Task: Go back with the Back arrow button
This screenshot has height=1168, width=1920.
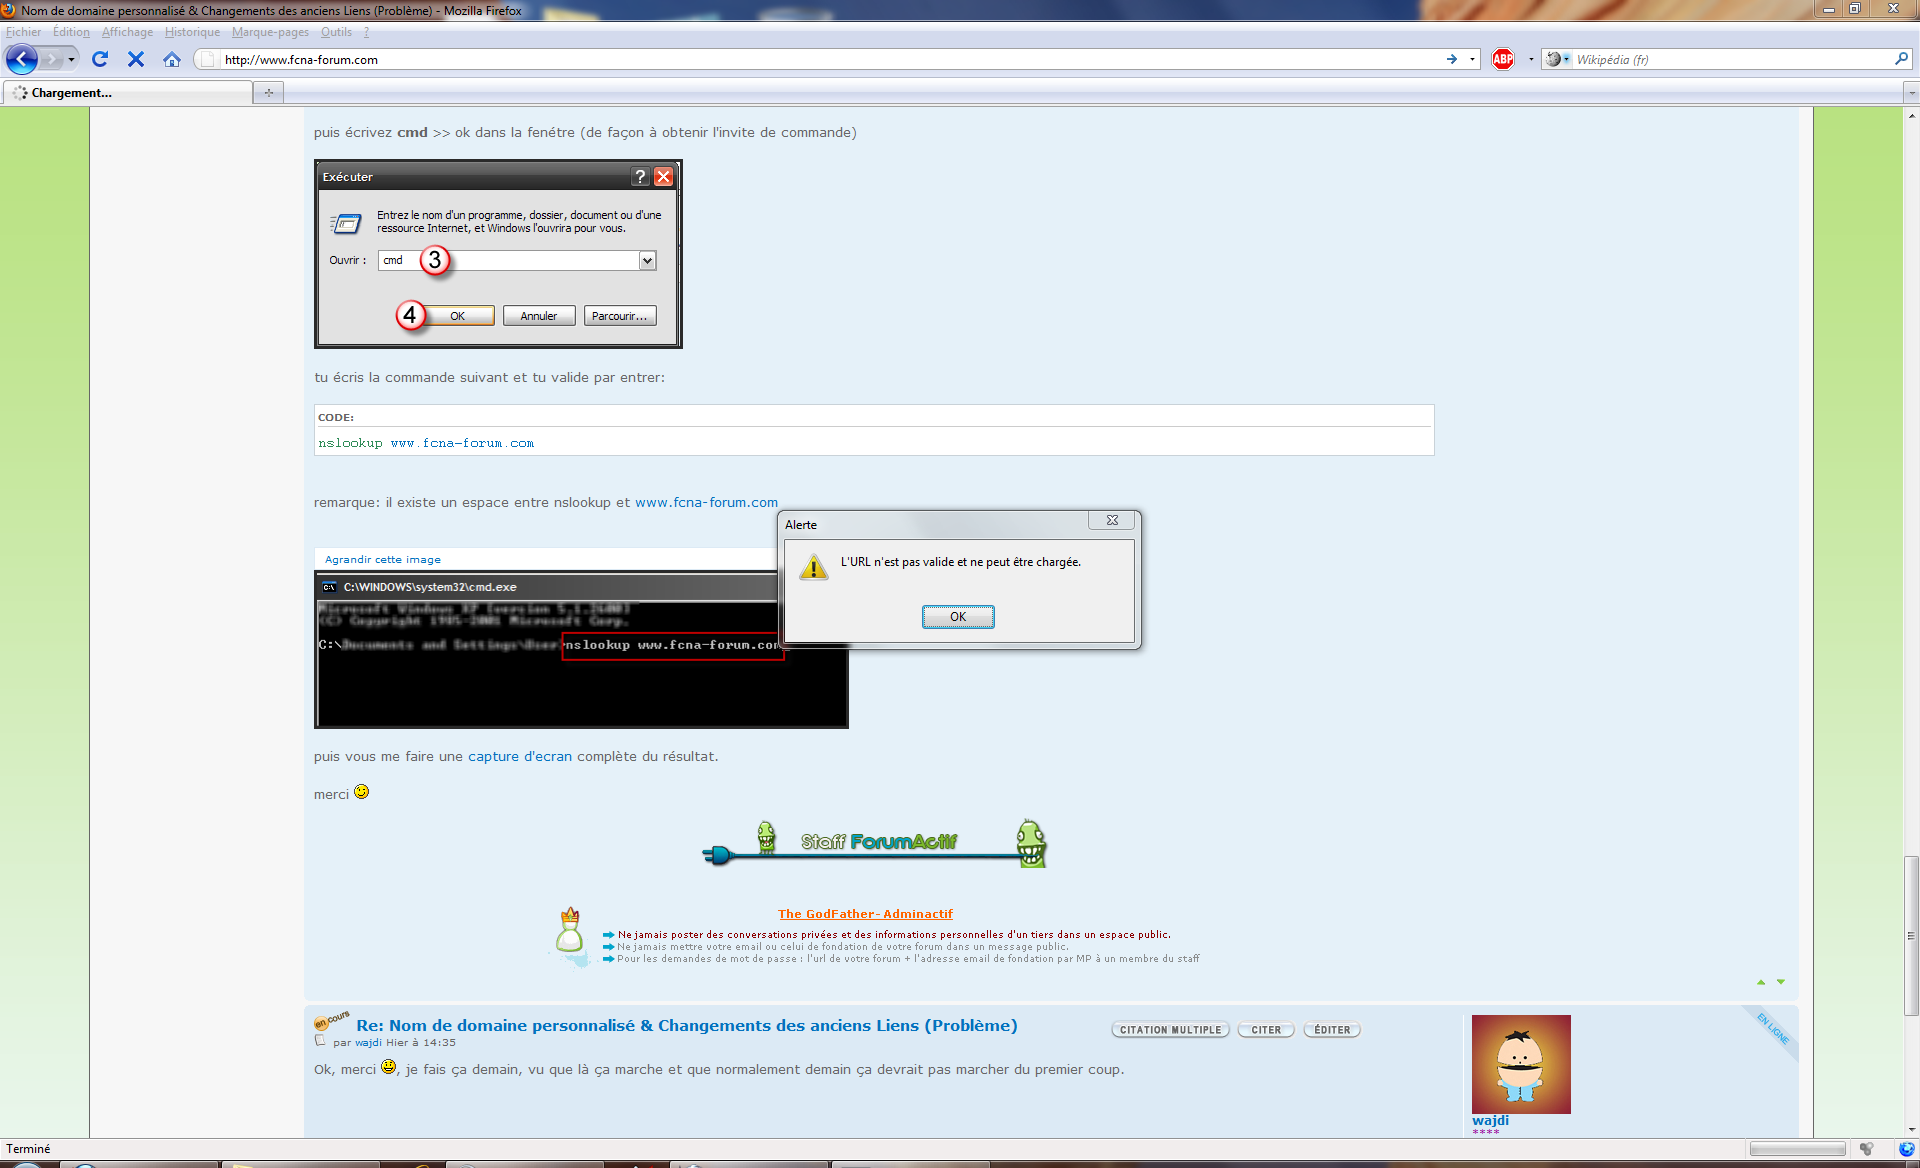Action: tap(22, 59)
